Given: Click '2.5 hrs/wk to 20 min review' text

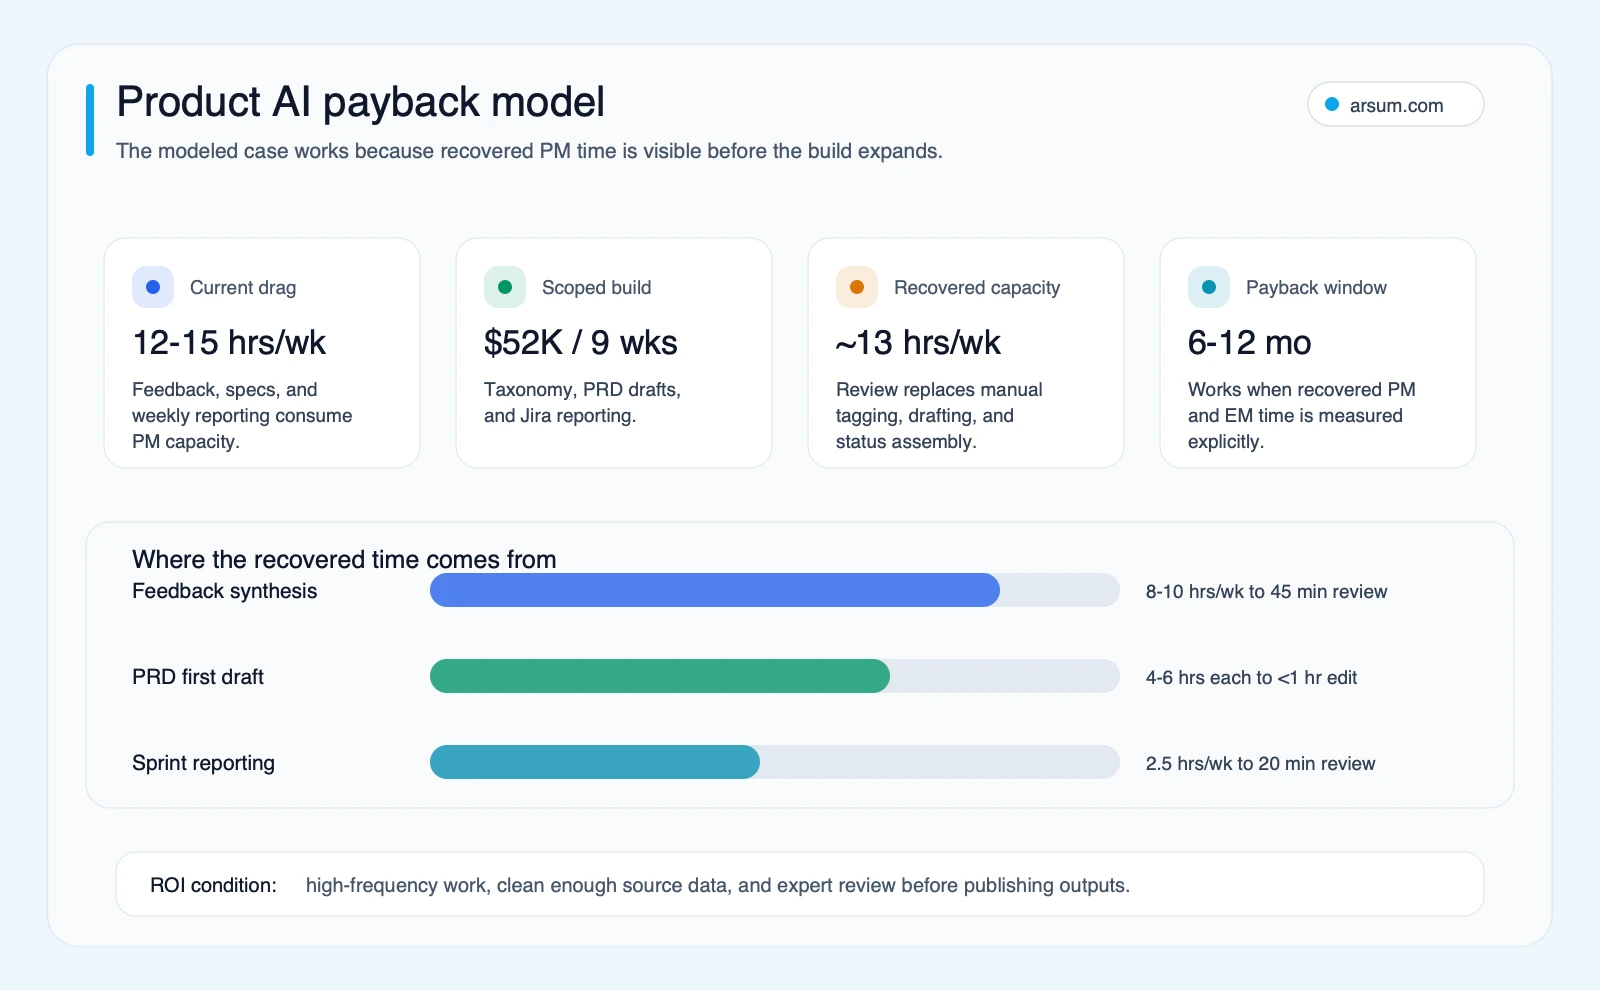Looking at the screenshot, I should click(1260, 763).
